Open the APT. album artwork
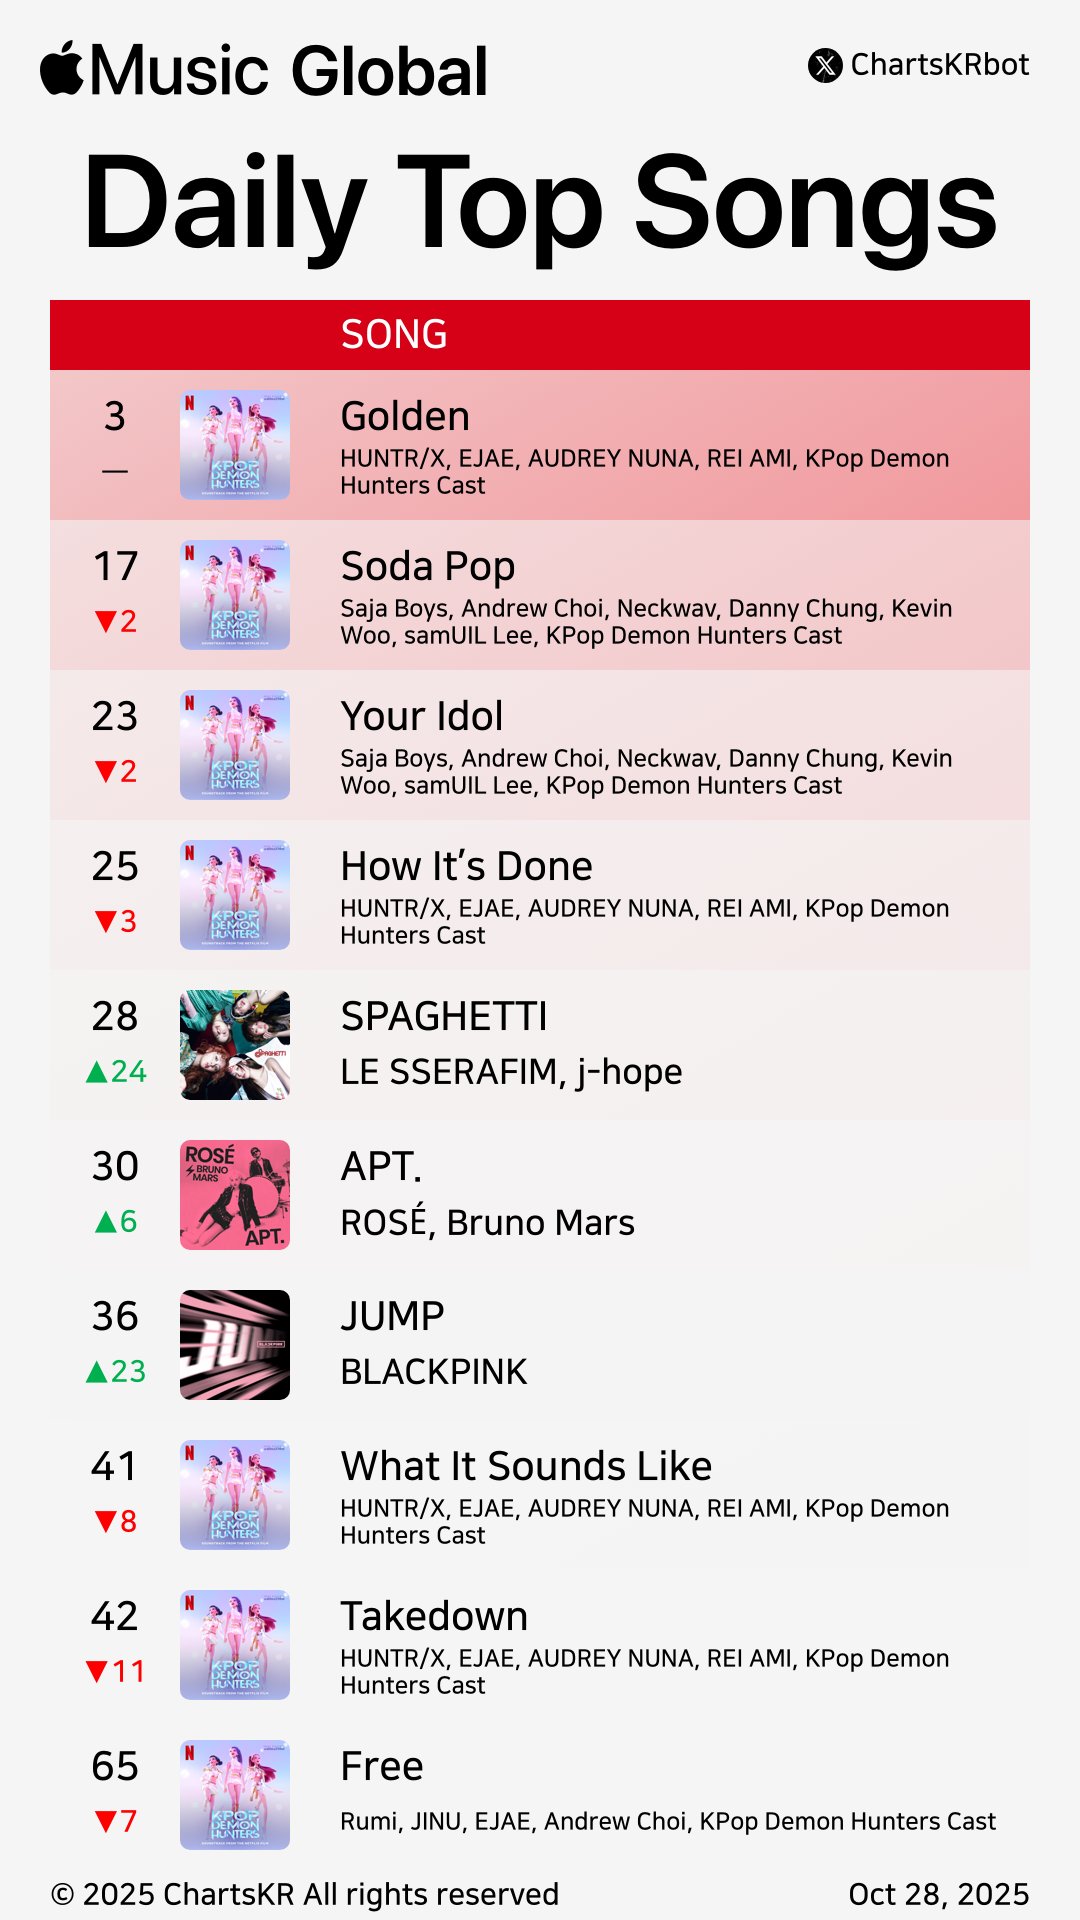 tap(235, 1195)
